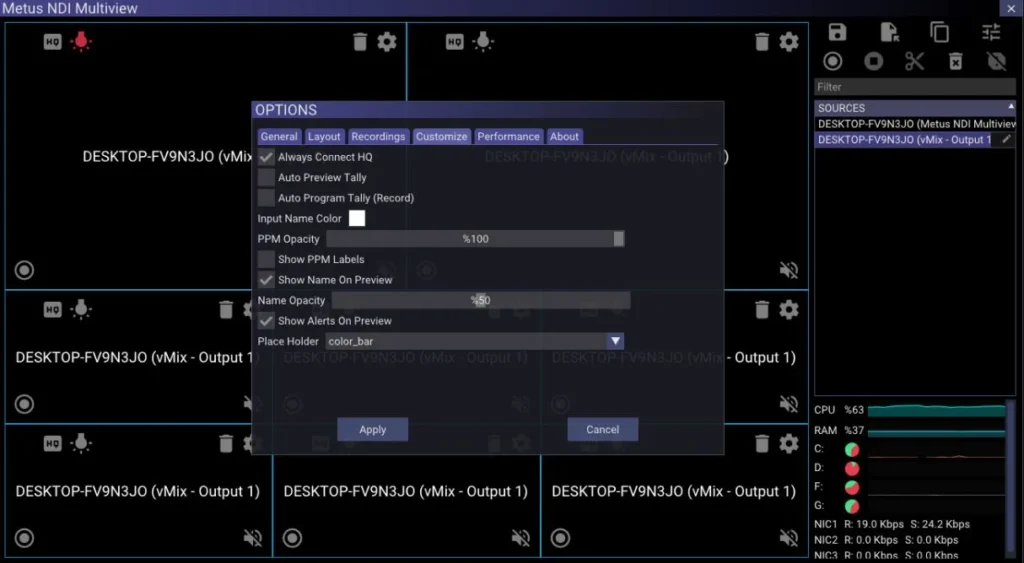Screen dimensions: 1024x563
Task: Unmute audio in the bottom-right cell
Action: point(788,538)
